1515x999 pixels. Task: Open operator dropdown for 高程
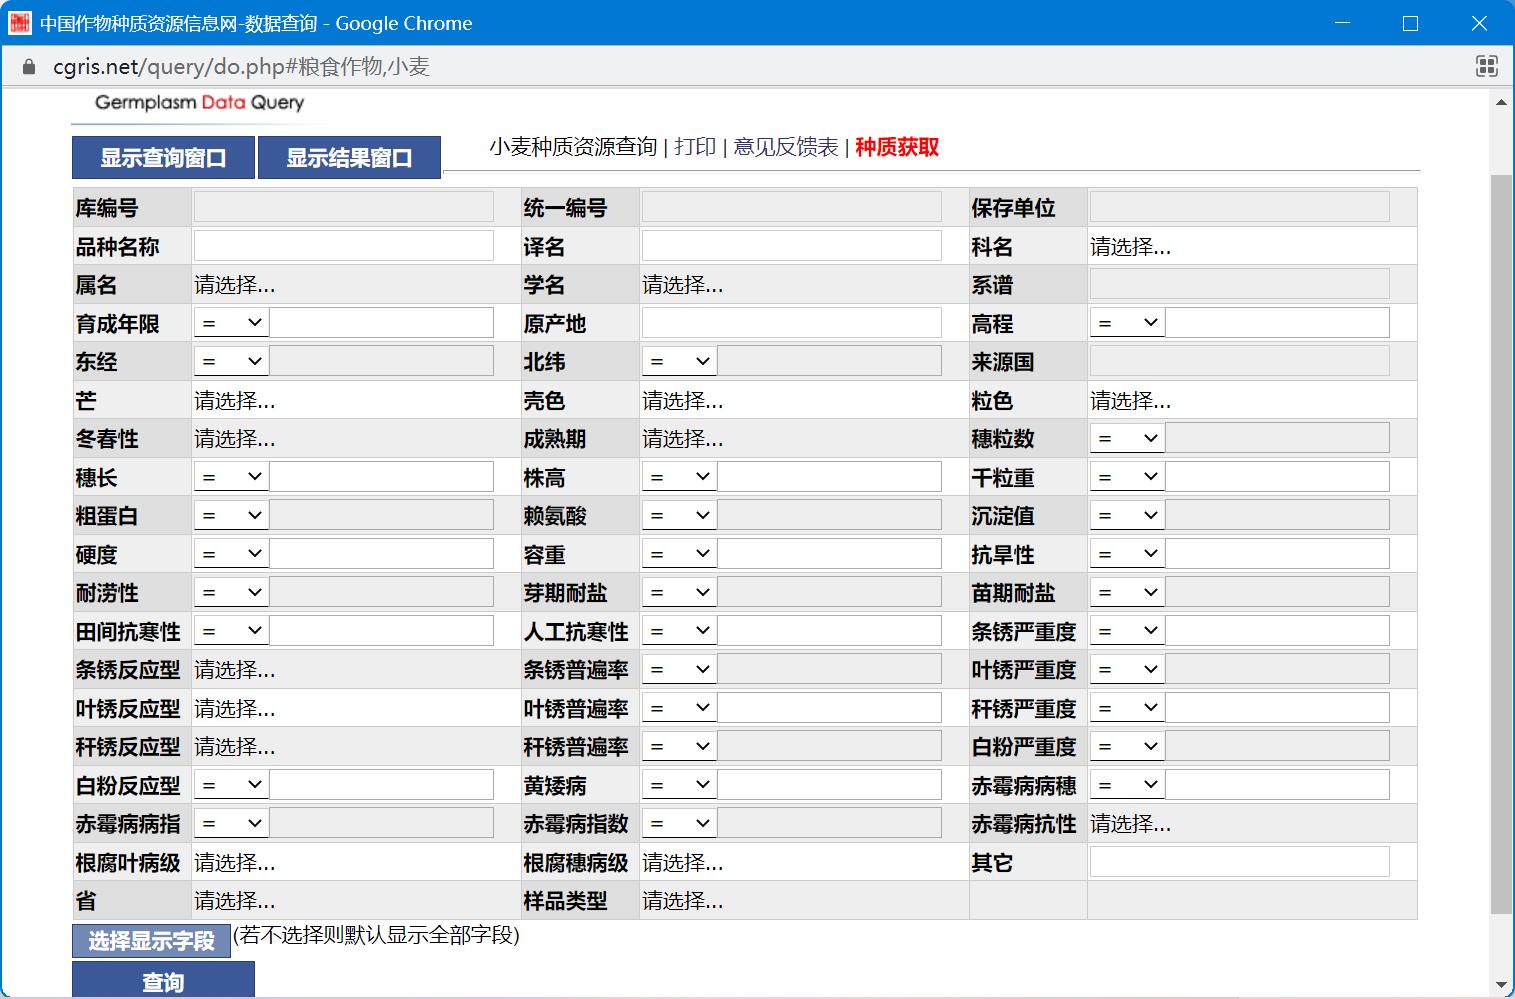coord(1127,323)
